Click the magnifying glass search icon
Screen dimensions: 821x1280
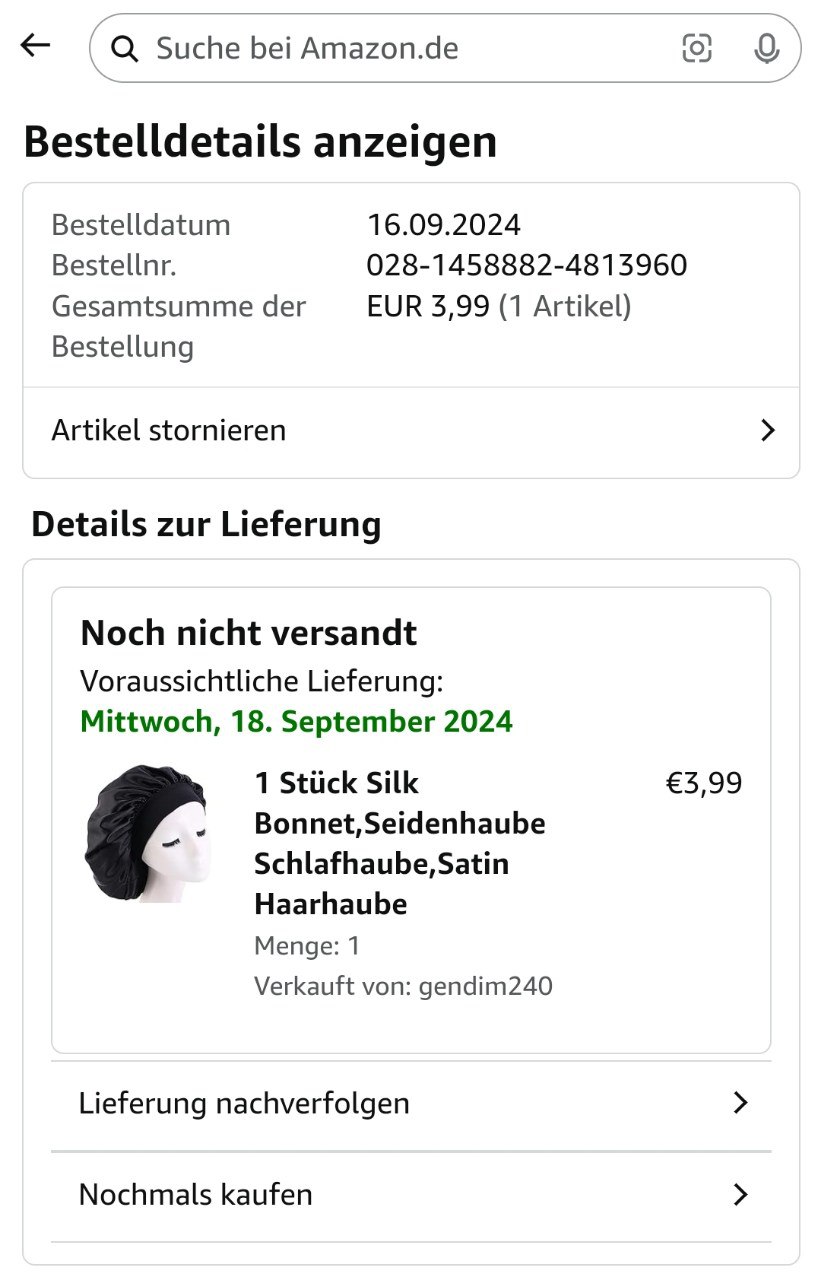click(125, 48)
